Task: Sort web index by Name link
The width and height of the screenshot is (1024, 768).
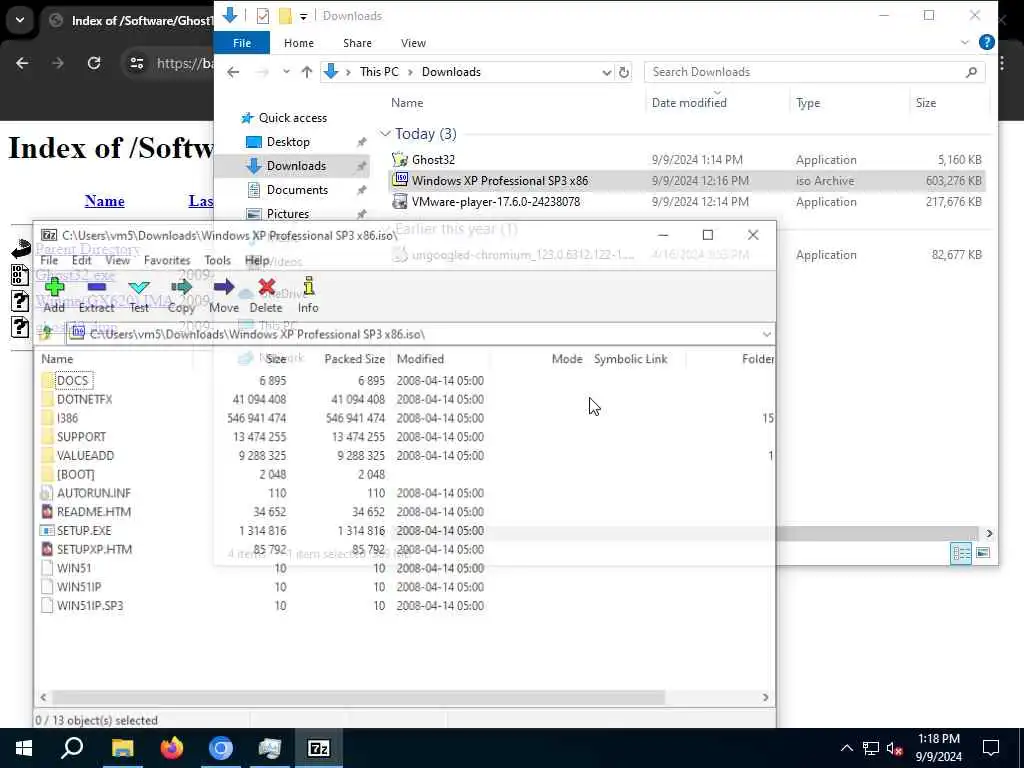Action: [x=104, y=200]
